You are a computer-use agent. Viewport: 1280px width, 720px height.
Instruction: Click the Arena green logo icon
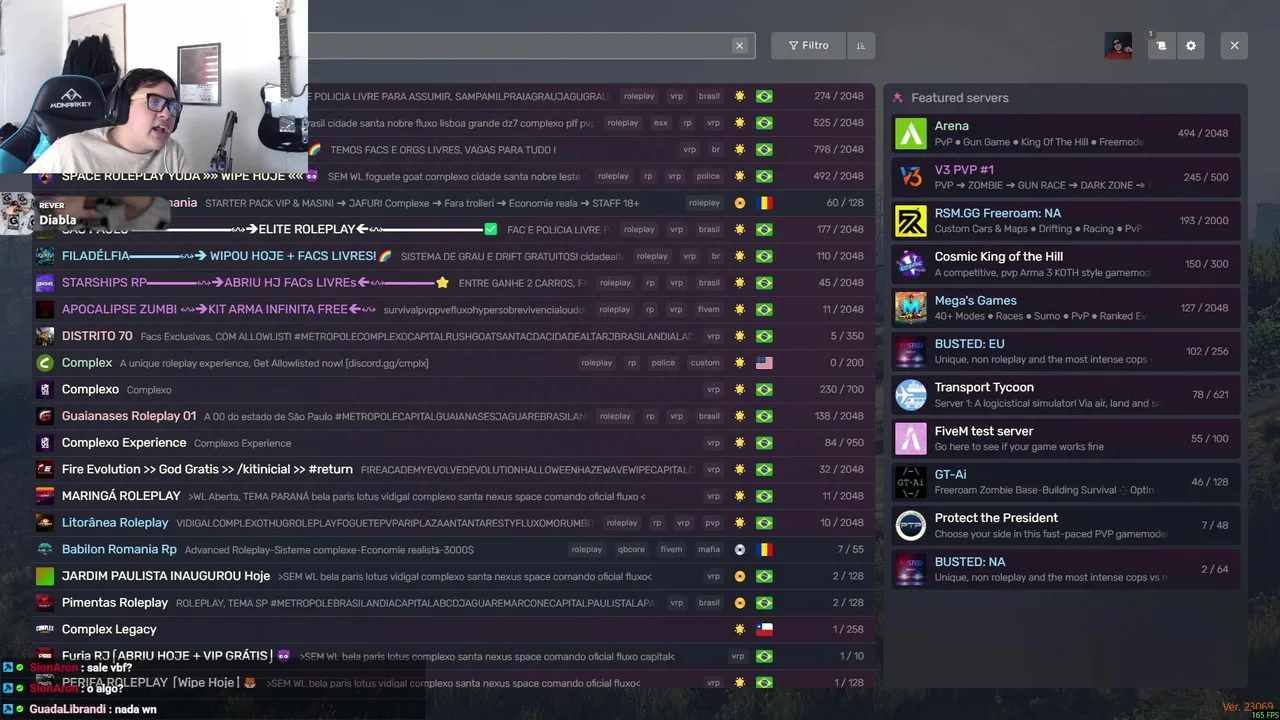point(911,133)
